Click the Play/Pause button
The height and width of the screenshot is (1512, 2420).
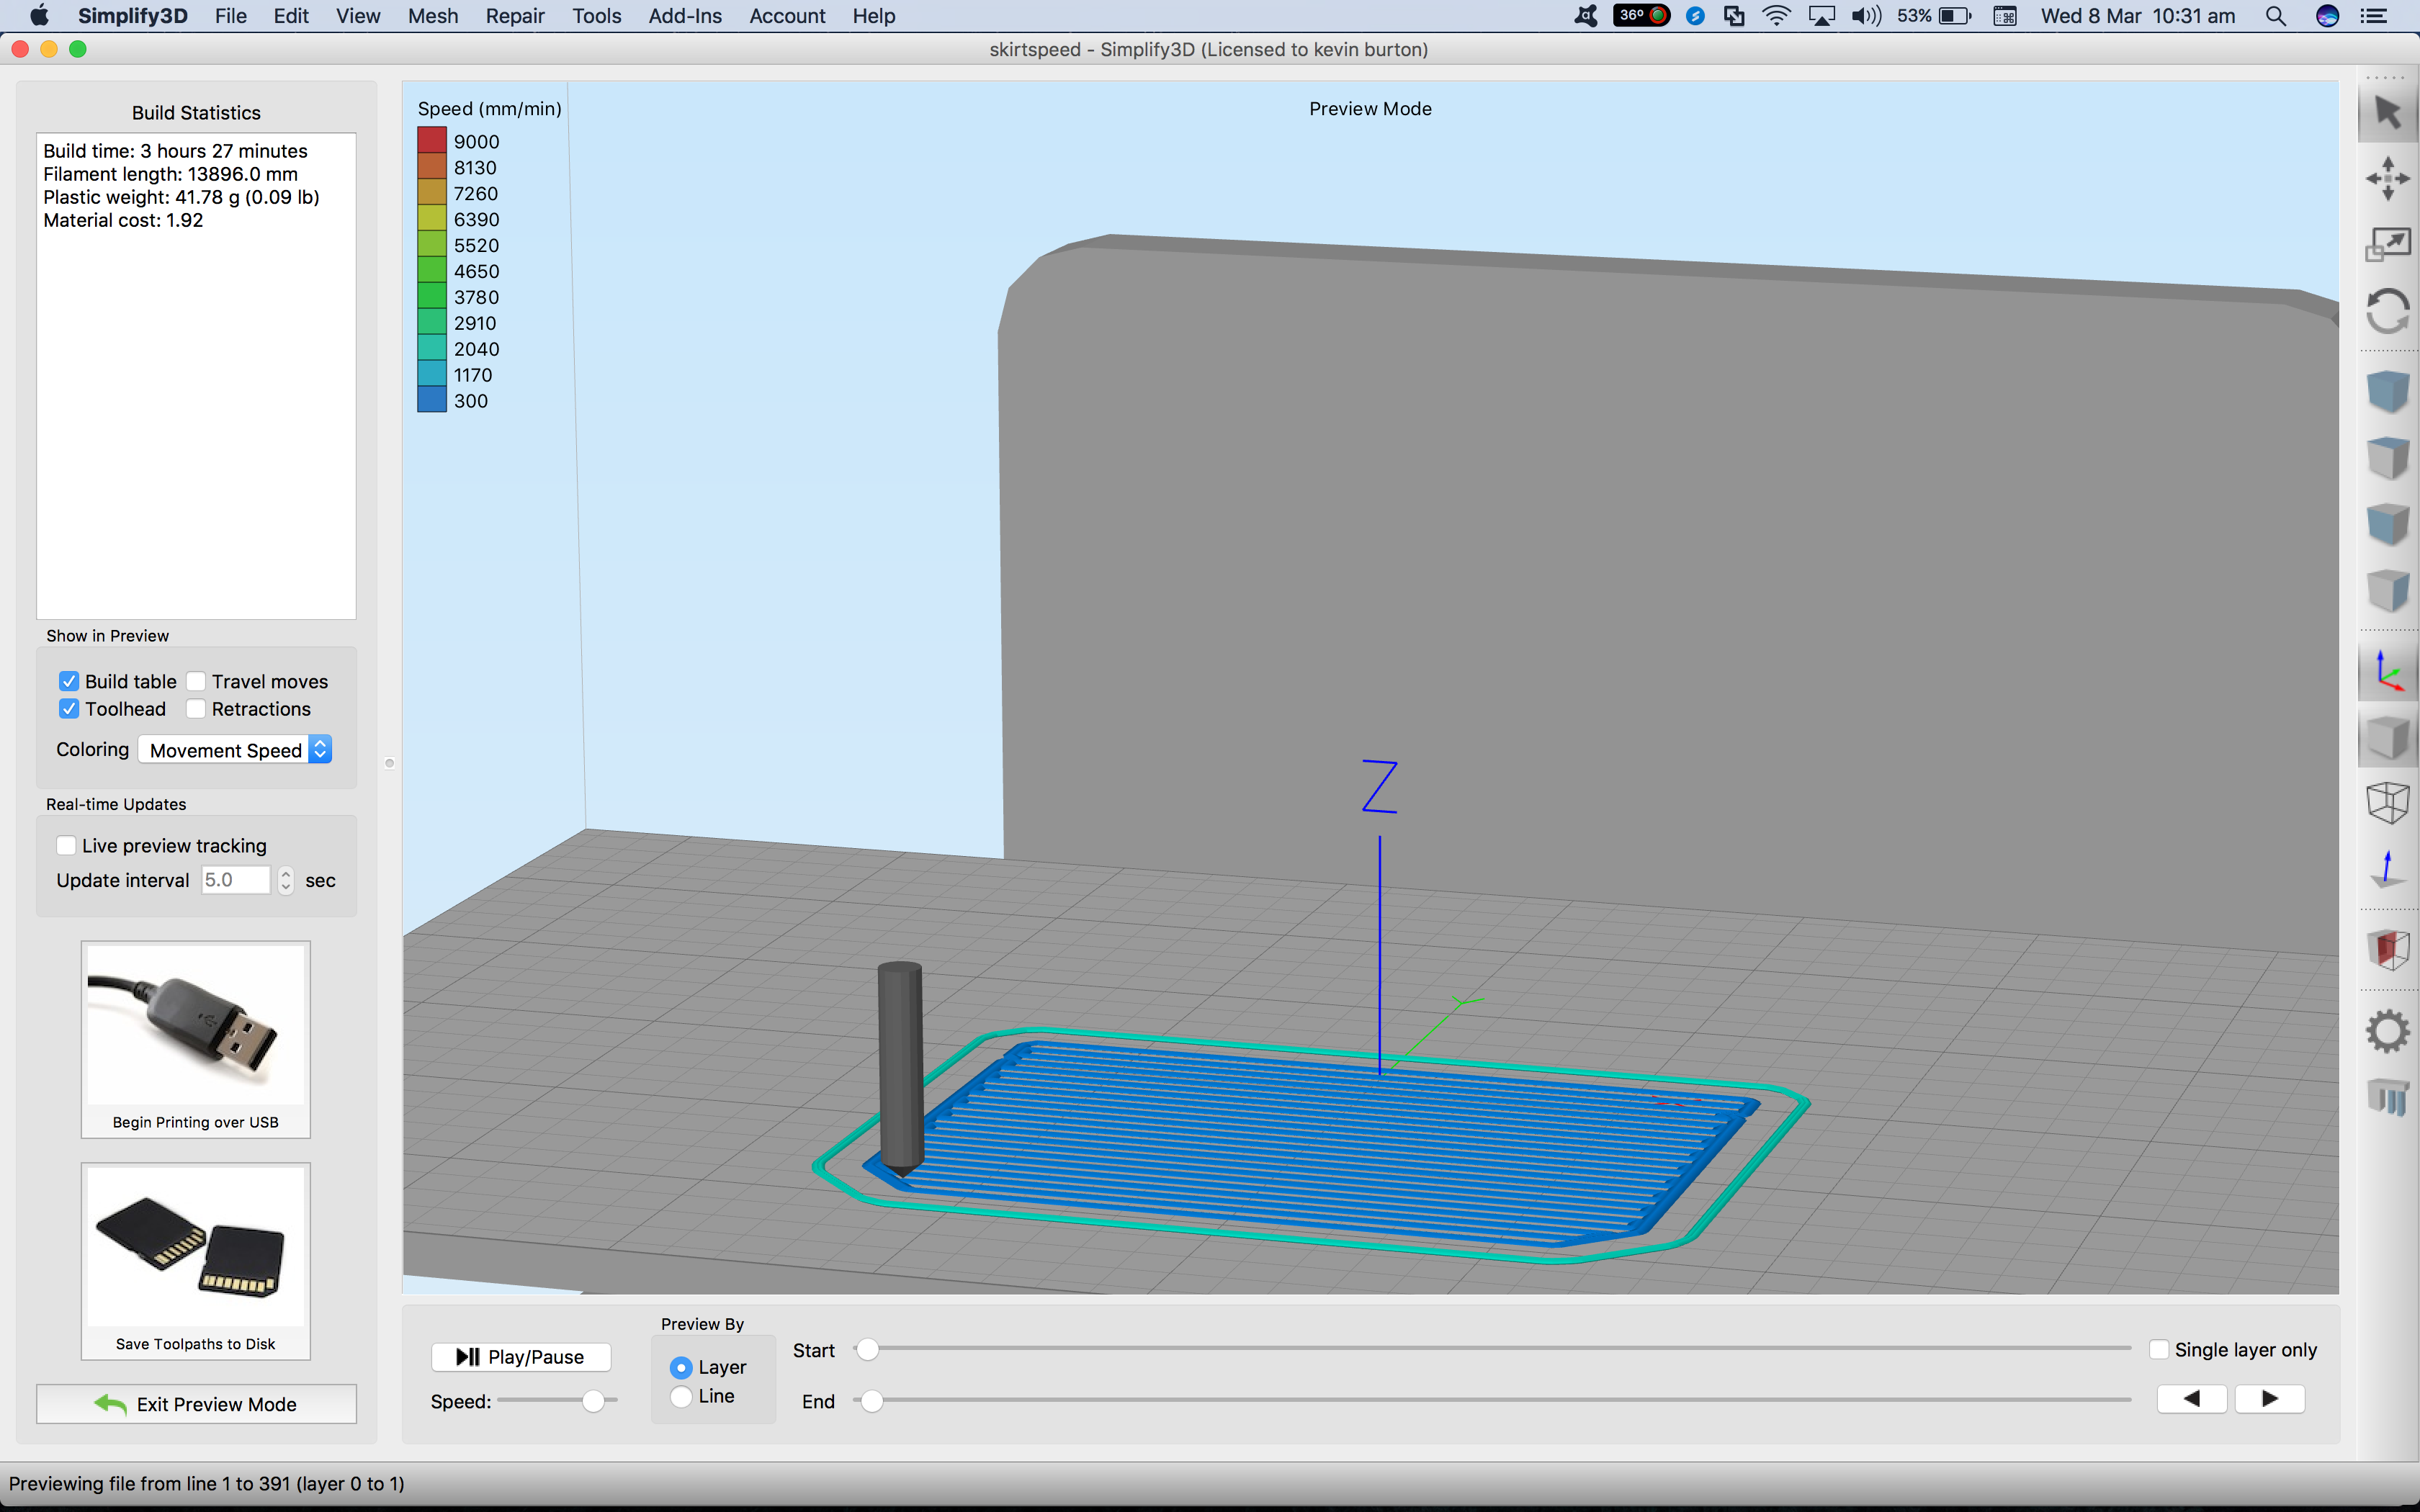tap(521, 1357)
